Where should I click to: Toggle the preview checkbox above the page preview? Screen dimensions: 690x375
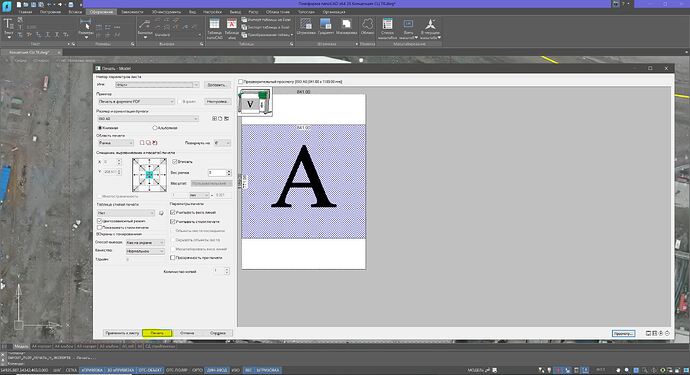tap(241, 81)
